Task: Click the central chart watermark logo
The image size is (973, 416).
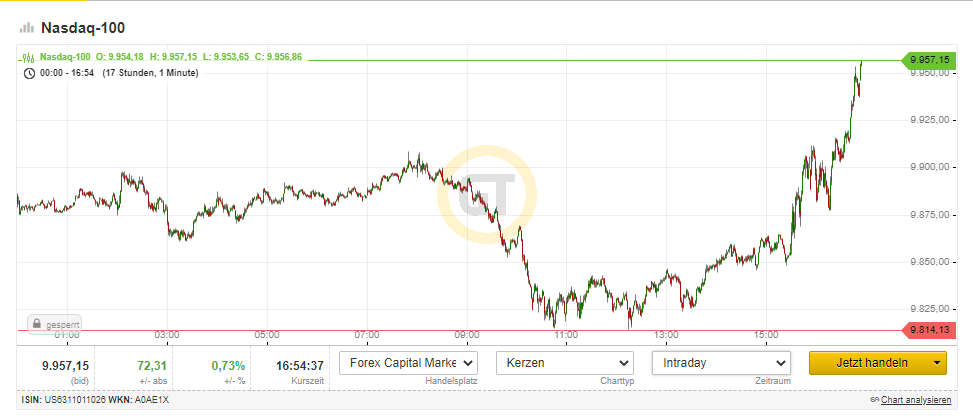Action: pyautogui.click(x=486, y=194)
